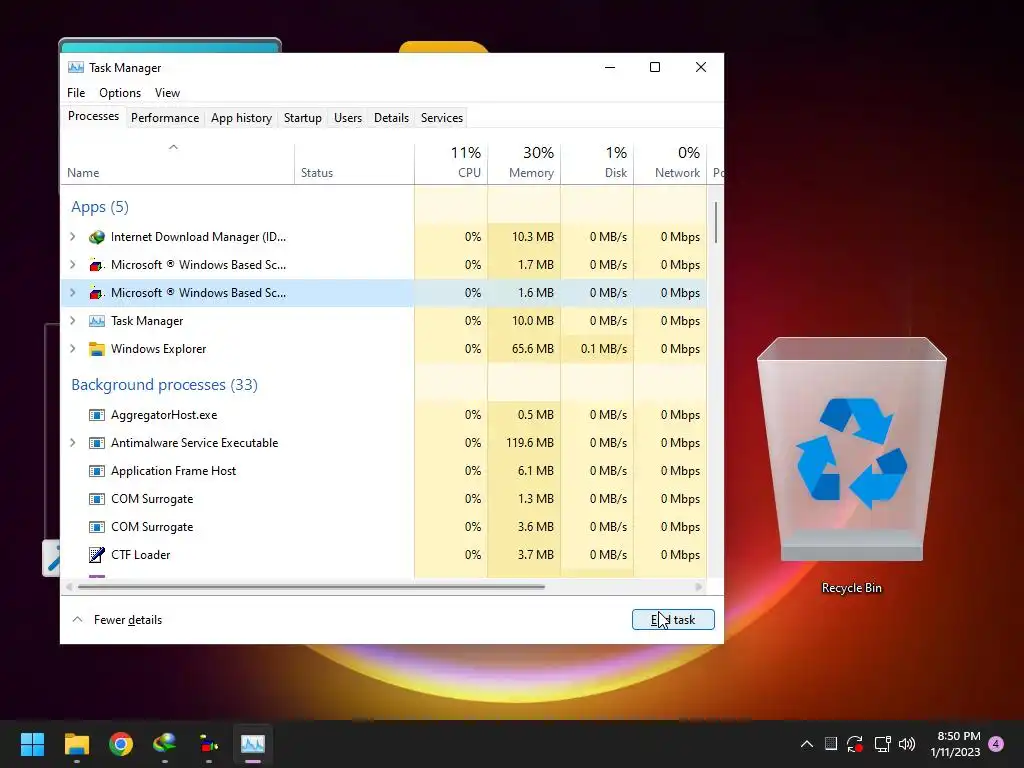Viewport: 1024px width, 768px height.
Task: Click the network tray icon
Action: click(882, 744)
